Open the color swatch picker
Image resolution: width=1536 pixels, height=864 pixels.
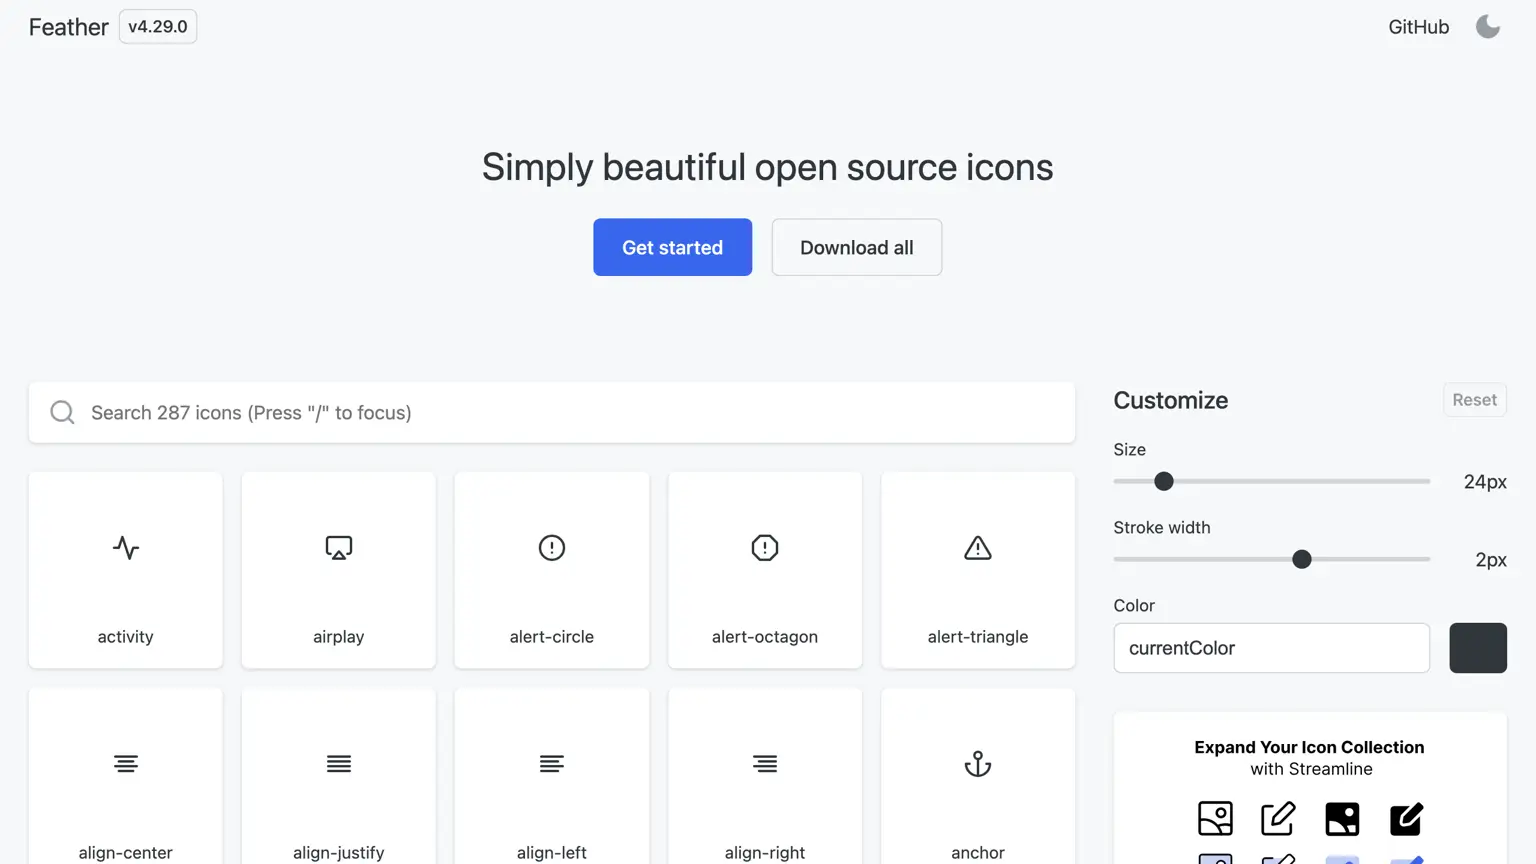point(1478,648)
